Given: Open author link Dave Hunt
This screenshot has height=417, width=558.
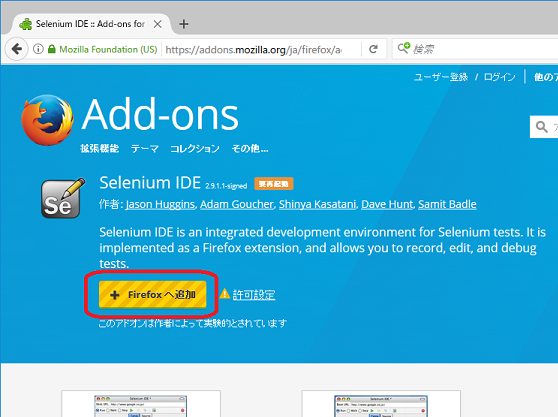Looking at the screenshot, I should 387,204.
